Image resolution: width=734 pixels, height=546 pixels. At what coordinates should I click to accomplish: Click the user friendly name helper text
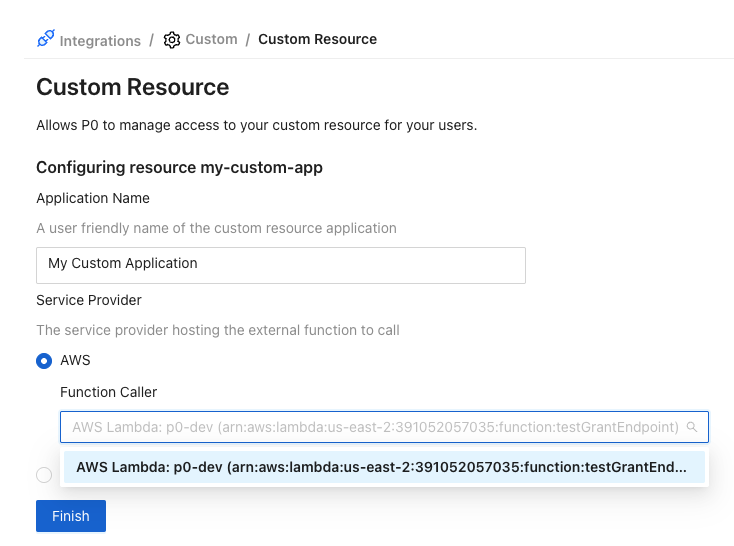coord(216,228)
